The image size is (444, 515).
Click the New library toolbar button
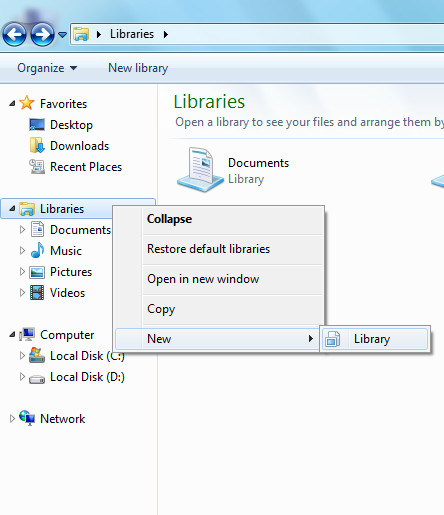click(138, 68)
